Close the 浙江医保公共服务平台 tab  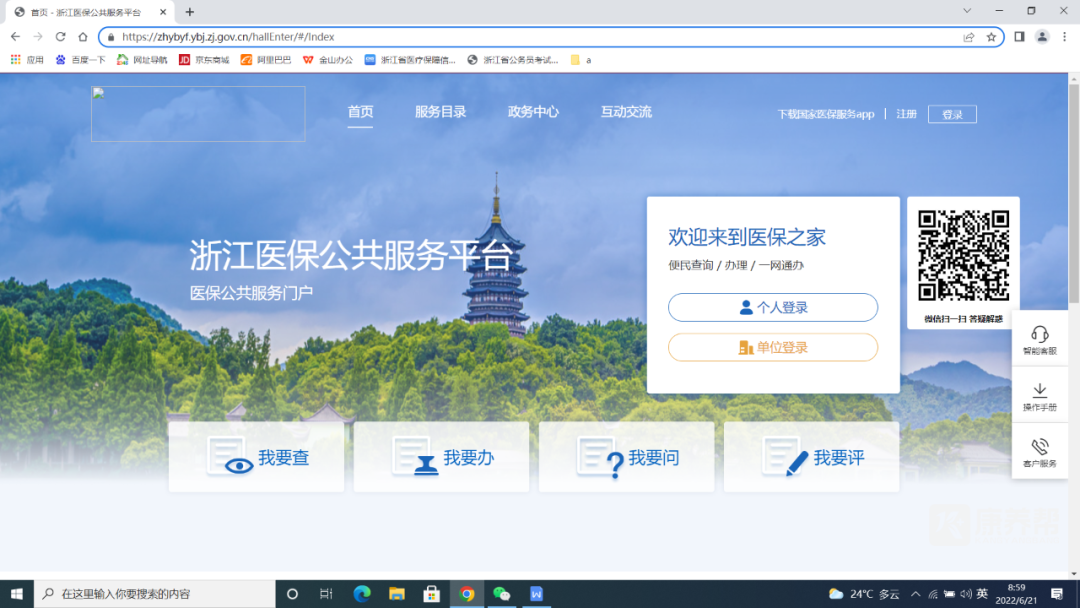tap(163, 12)
